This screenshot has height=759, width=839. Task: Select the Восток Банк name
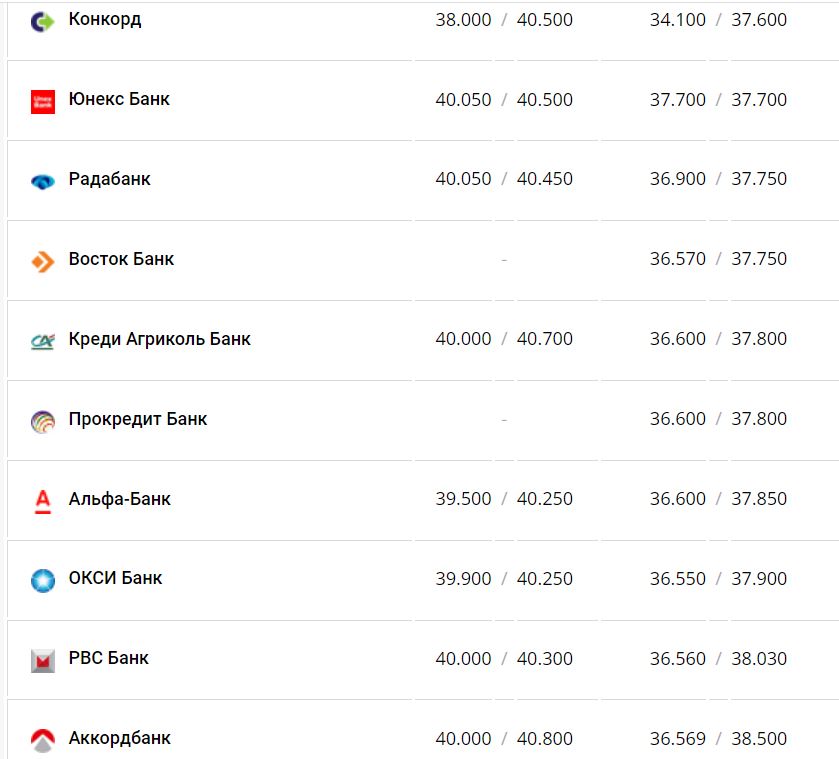(121, 259)
